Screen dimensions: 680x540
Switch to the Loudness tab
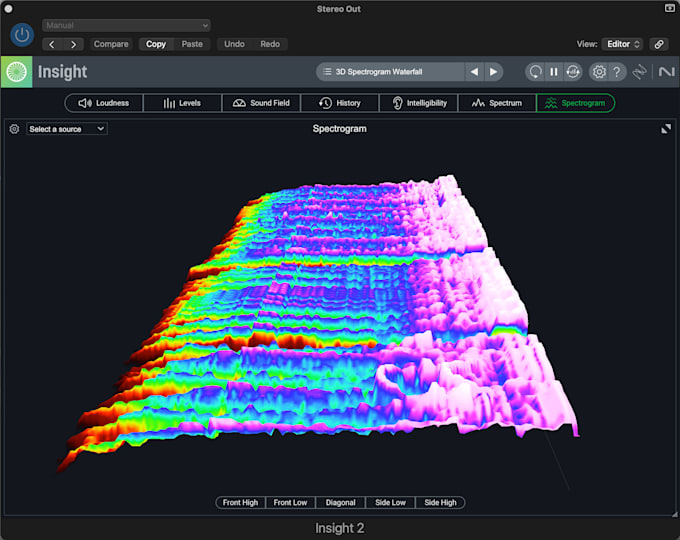tap(104, 103)
